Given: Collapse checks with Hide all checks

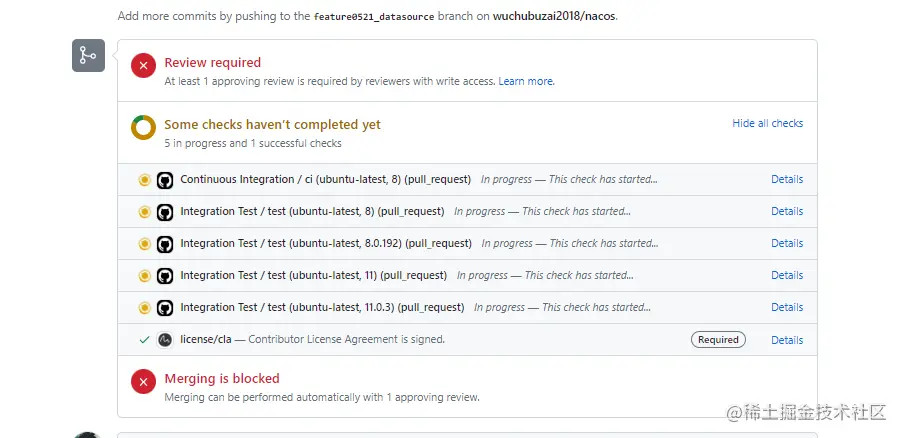Looking at the screenshot, I should 767,123.
